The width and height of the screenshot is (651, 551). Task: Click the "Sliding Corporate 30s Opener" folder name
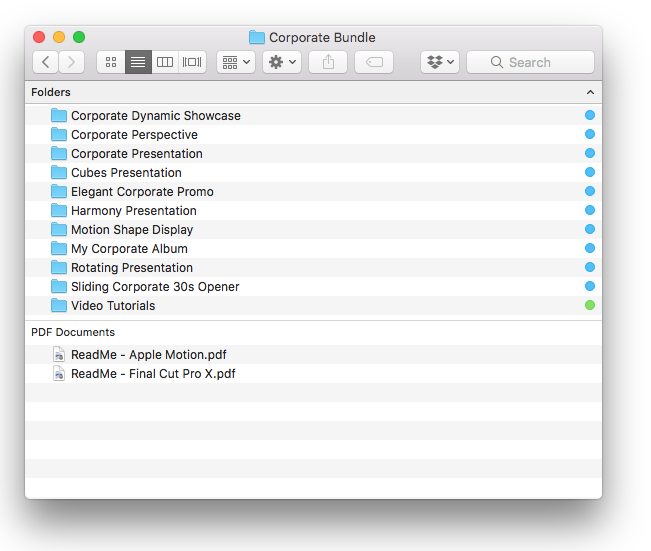(155, 287)
